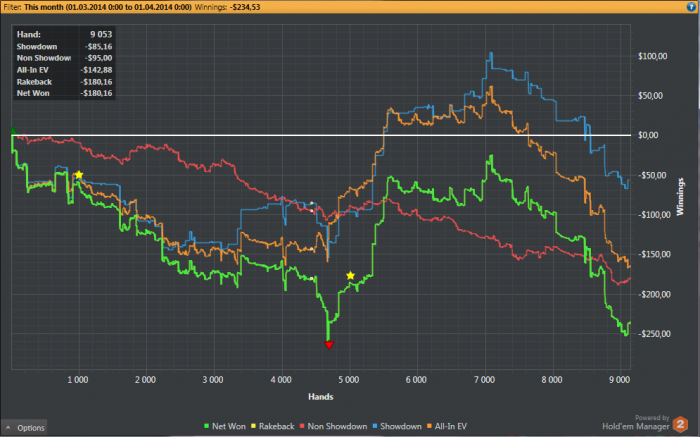Click the -$50,00 y-axis label
The image size is (700, 437).
(x=652, y=175)
